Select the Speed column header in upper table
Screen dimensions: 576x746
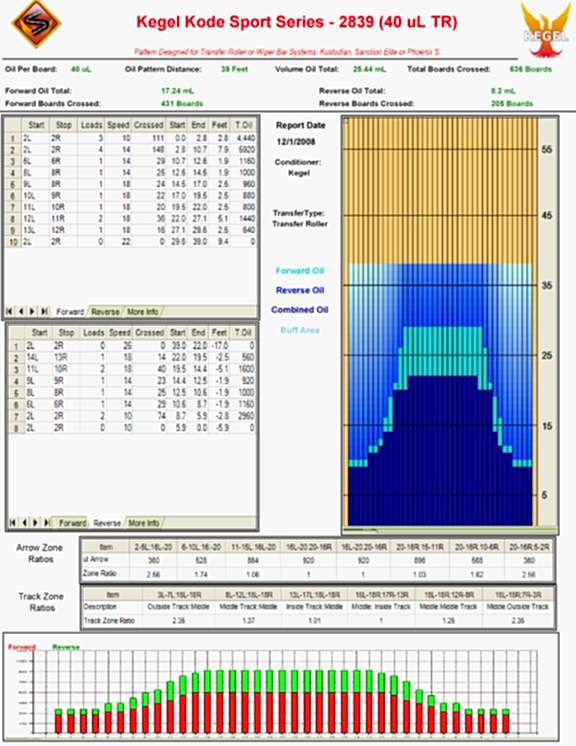118,125
